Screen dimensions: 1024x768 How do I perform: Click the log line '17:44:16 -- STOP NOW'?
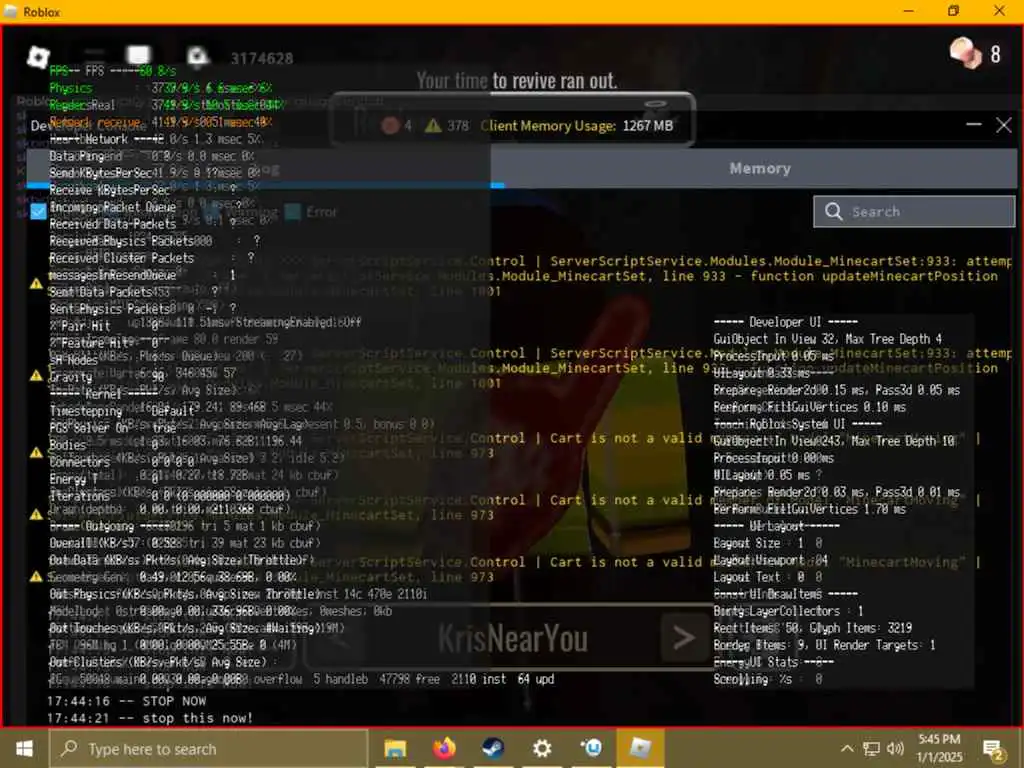126,701
